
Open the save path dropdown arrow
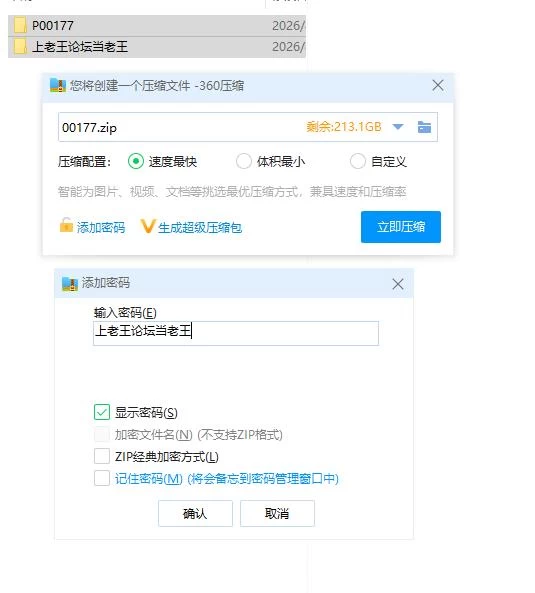(x=398, y=127)
